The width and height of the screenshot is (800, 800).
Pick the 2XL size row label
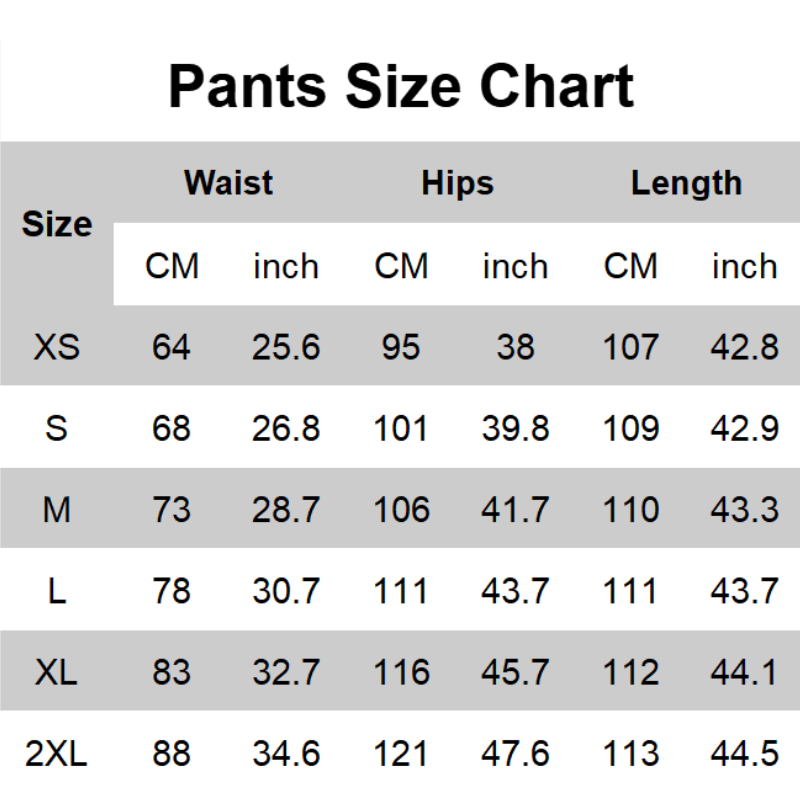point(57,753)
